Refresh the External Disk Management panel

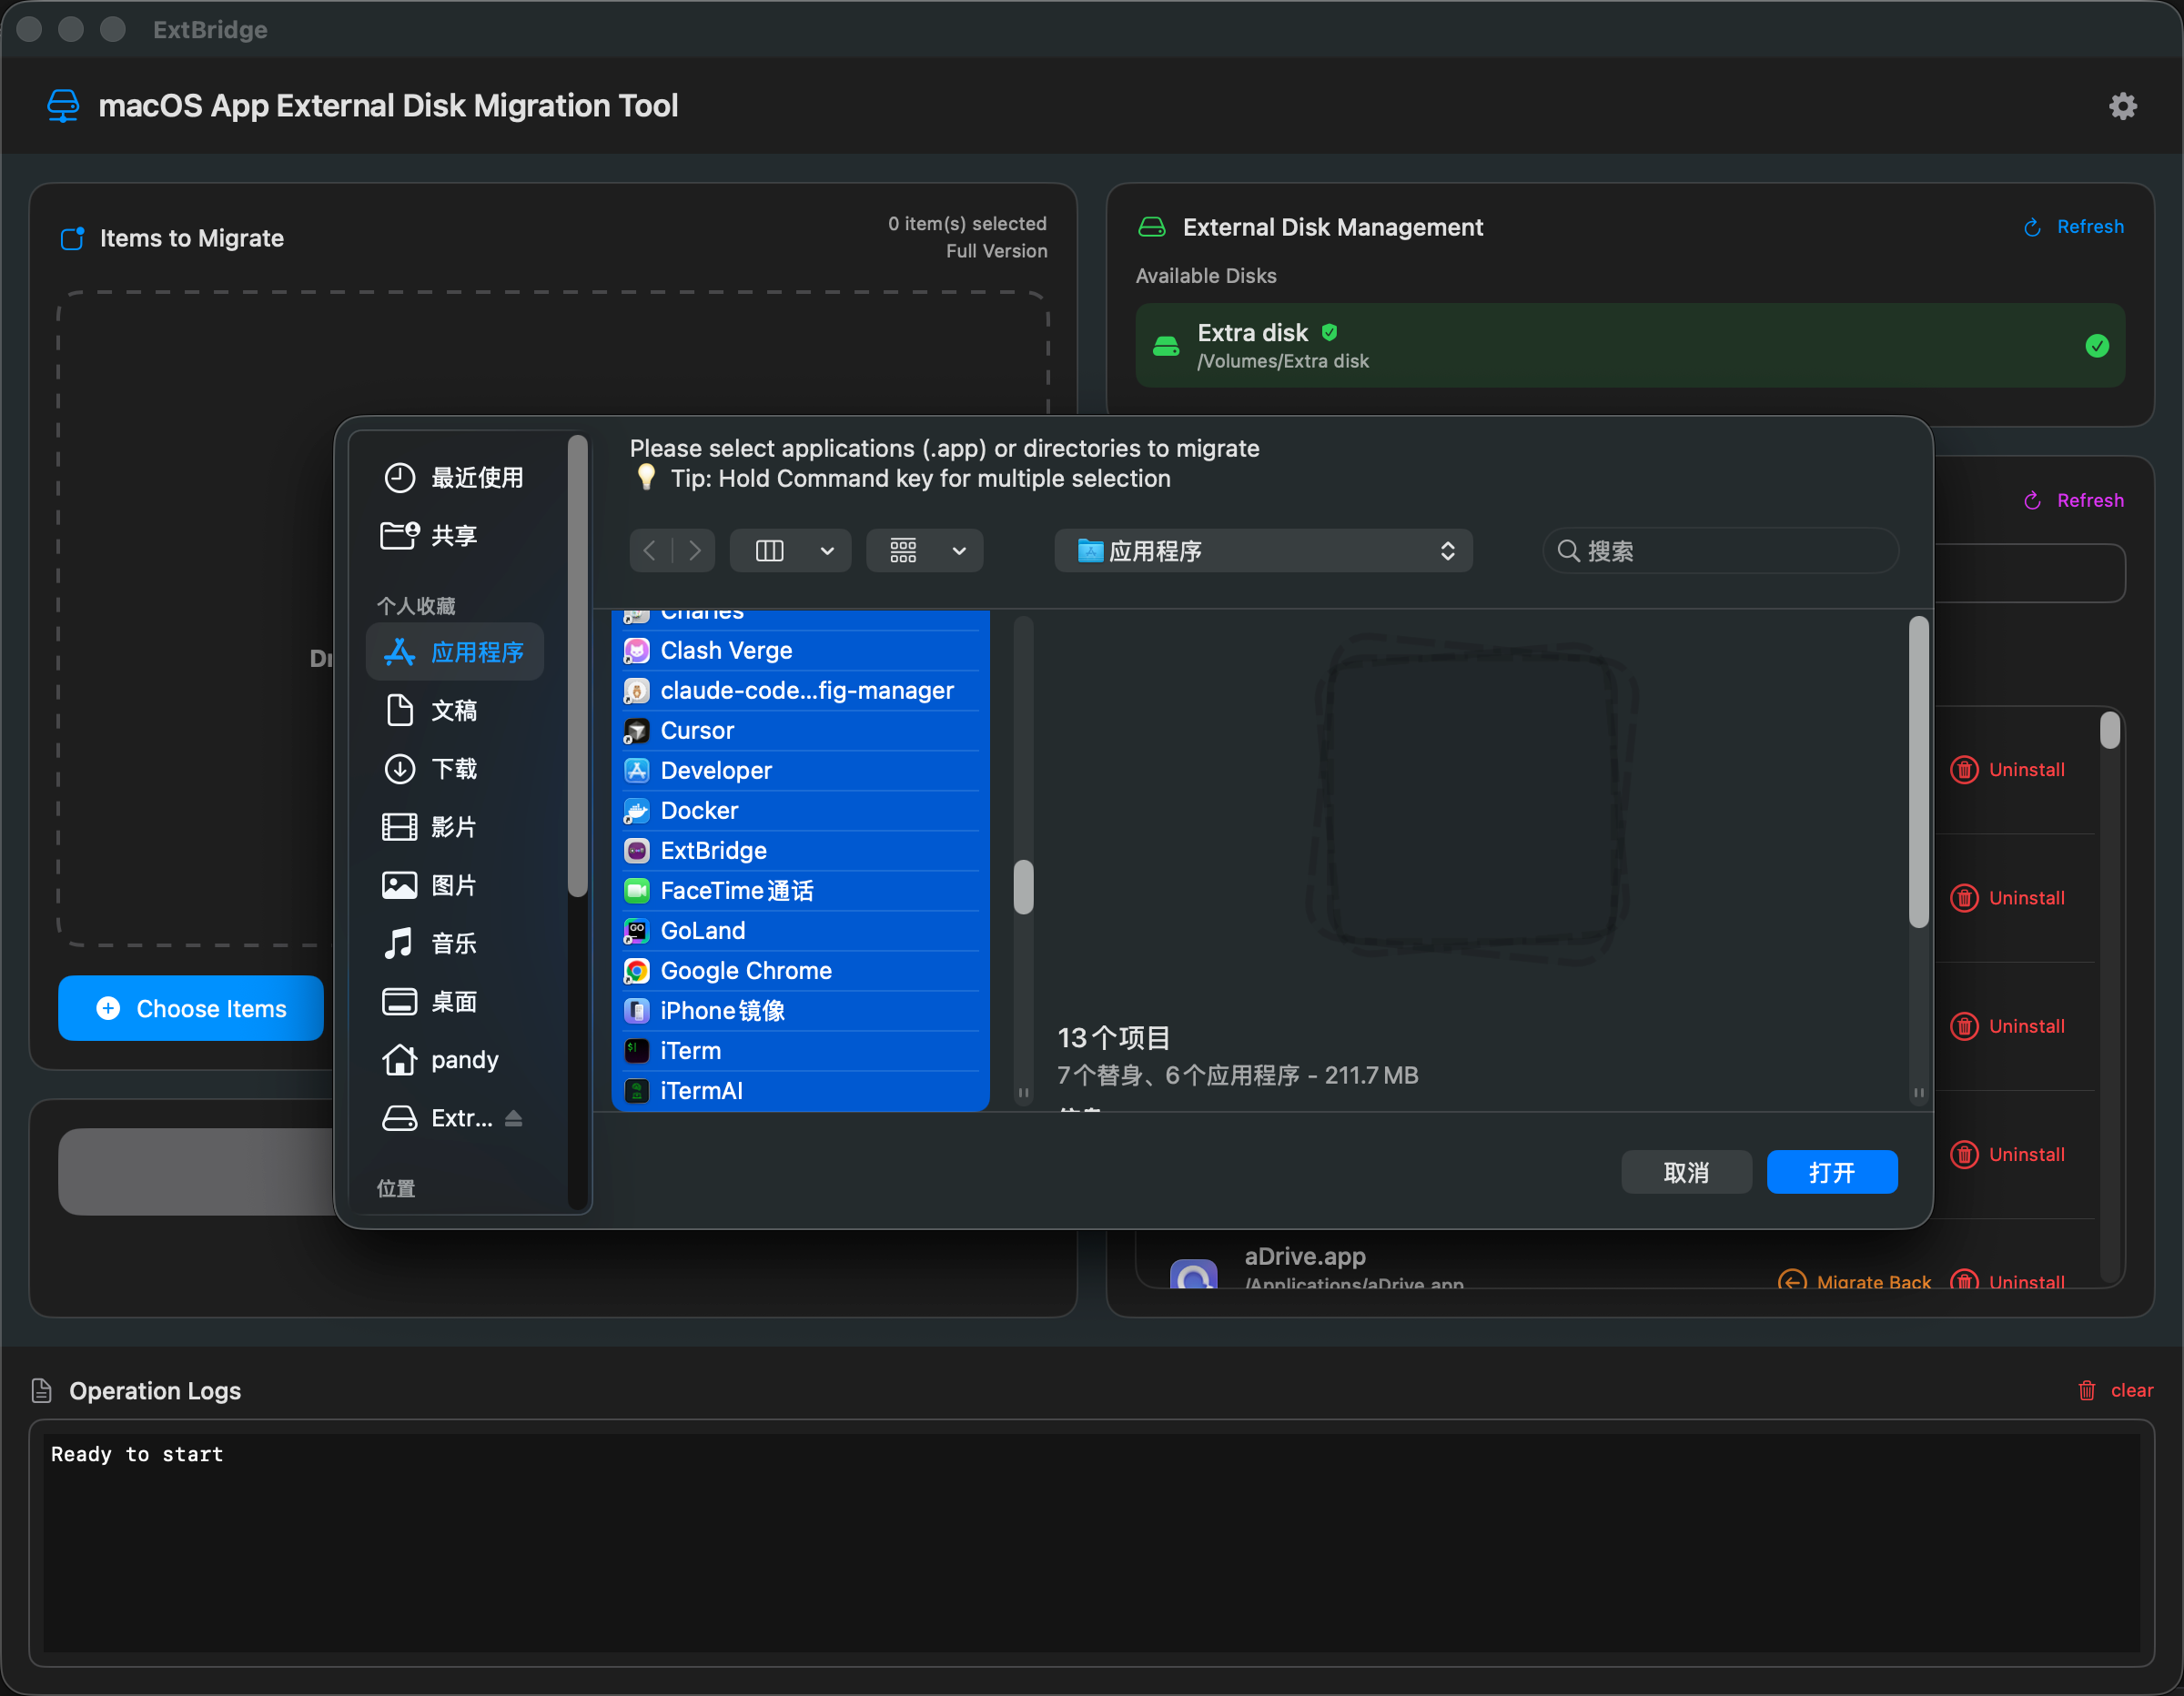pos(2072,226)
